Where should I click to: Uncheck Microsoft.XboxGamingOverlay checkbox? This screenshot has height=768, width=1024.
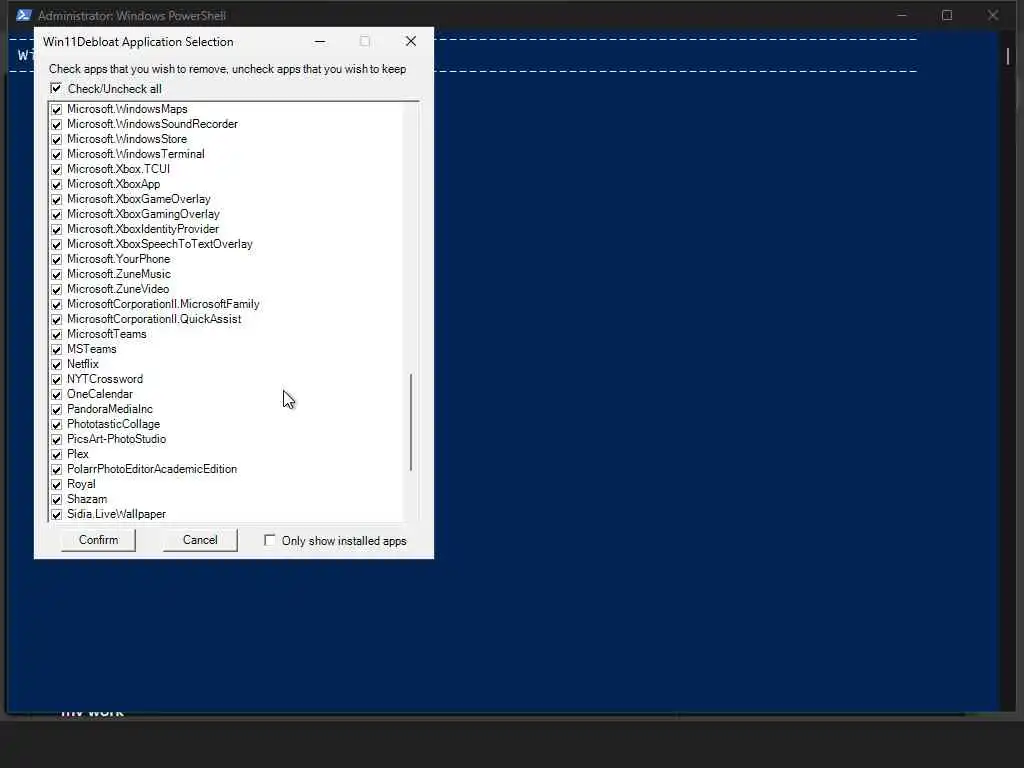tap(57, 215)
